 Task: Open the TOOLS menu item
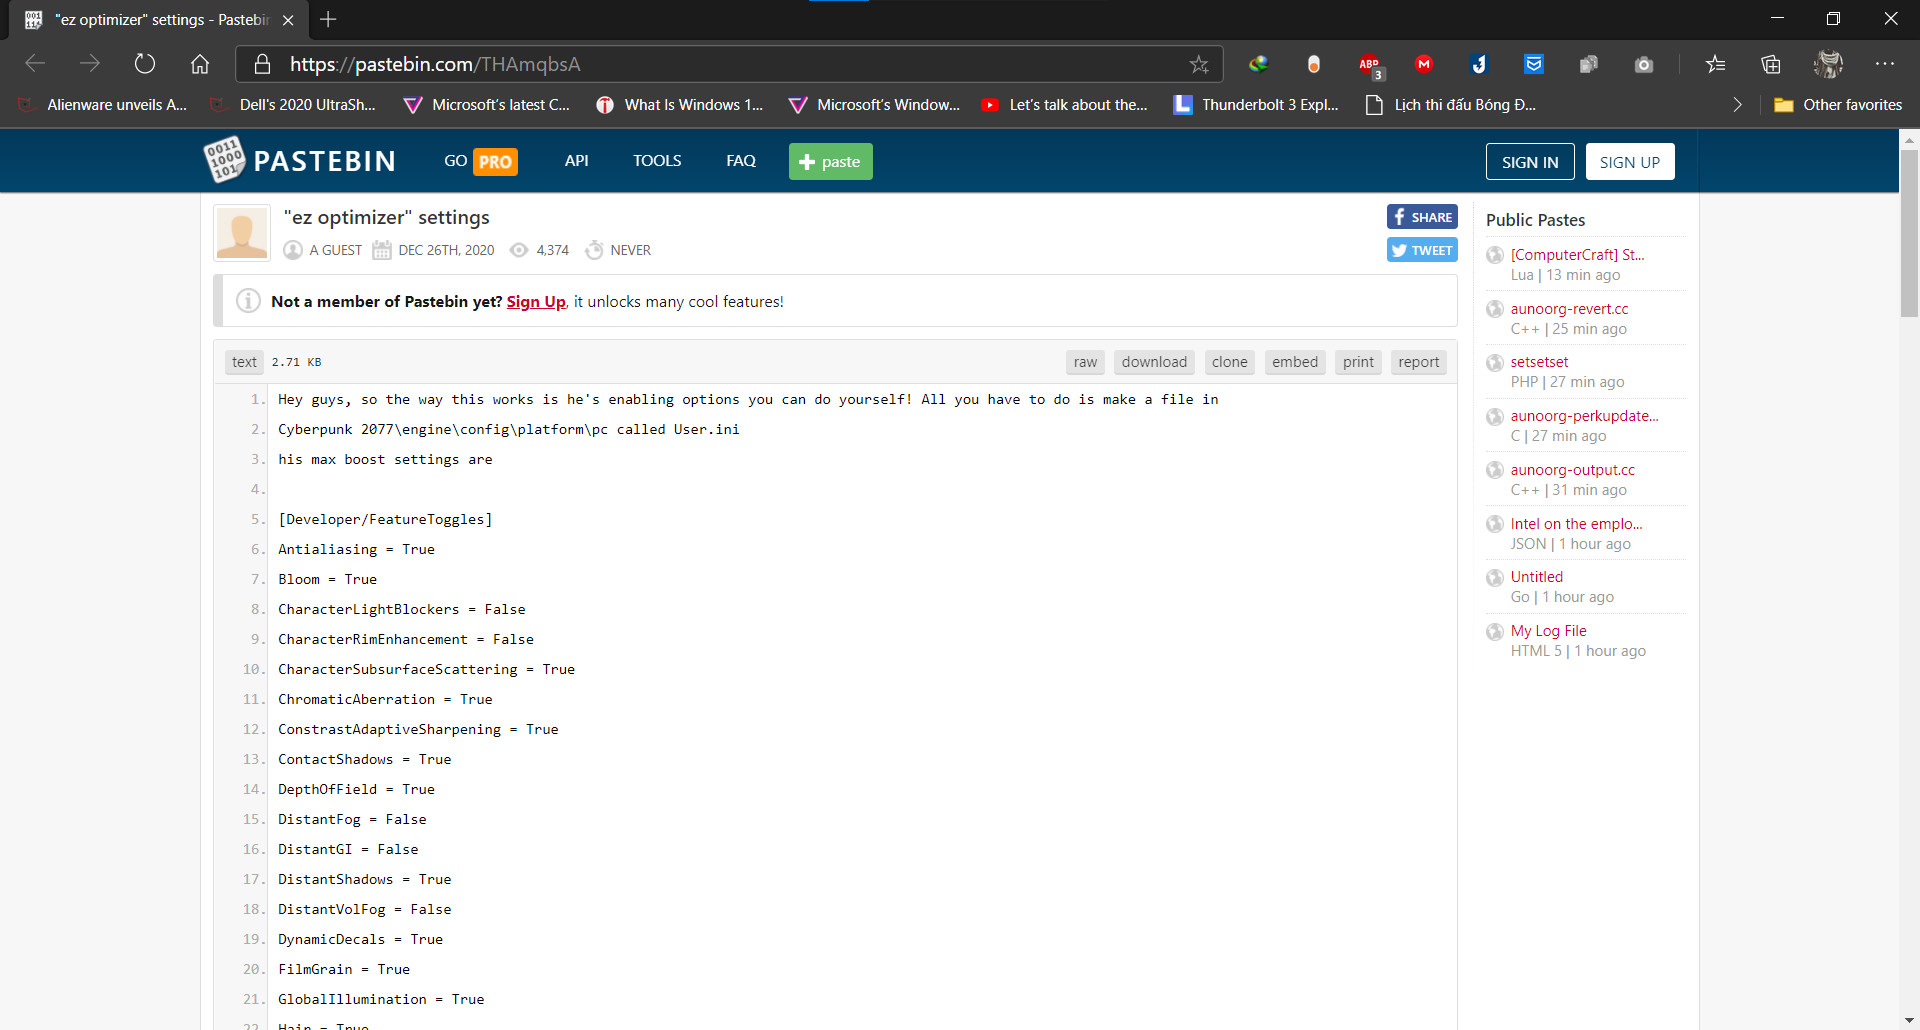coord(657,160)
